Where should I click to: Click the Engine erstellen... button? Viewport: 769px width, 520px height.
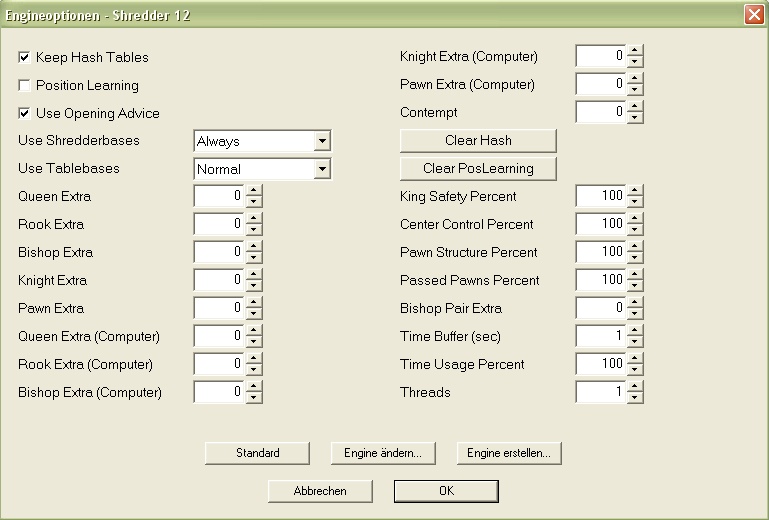509,453
